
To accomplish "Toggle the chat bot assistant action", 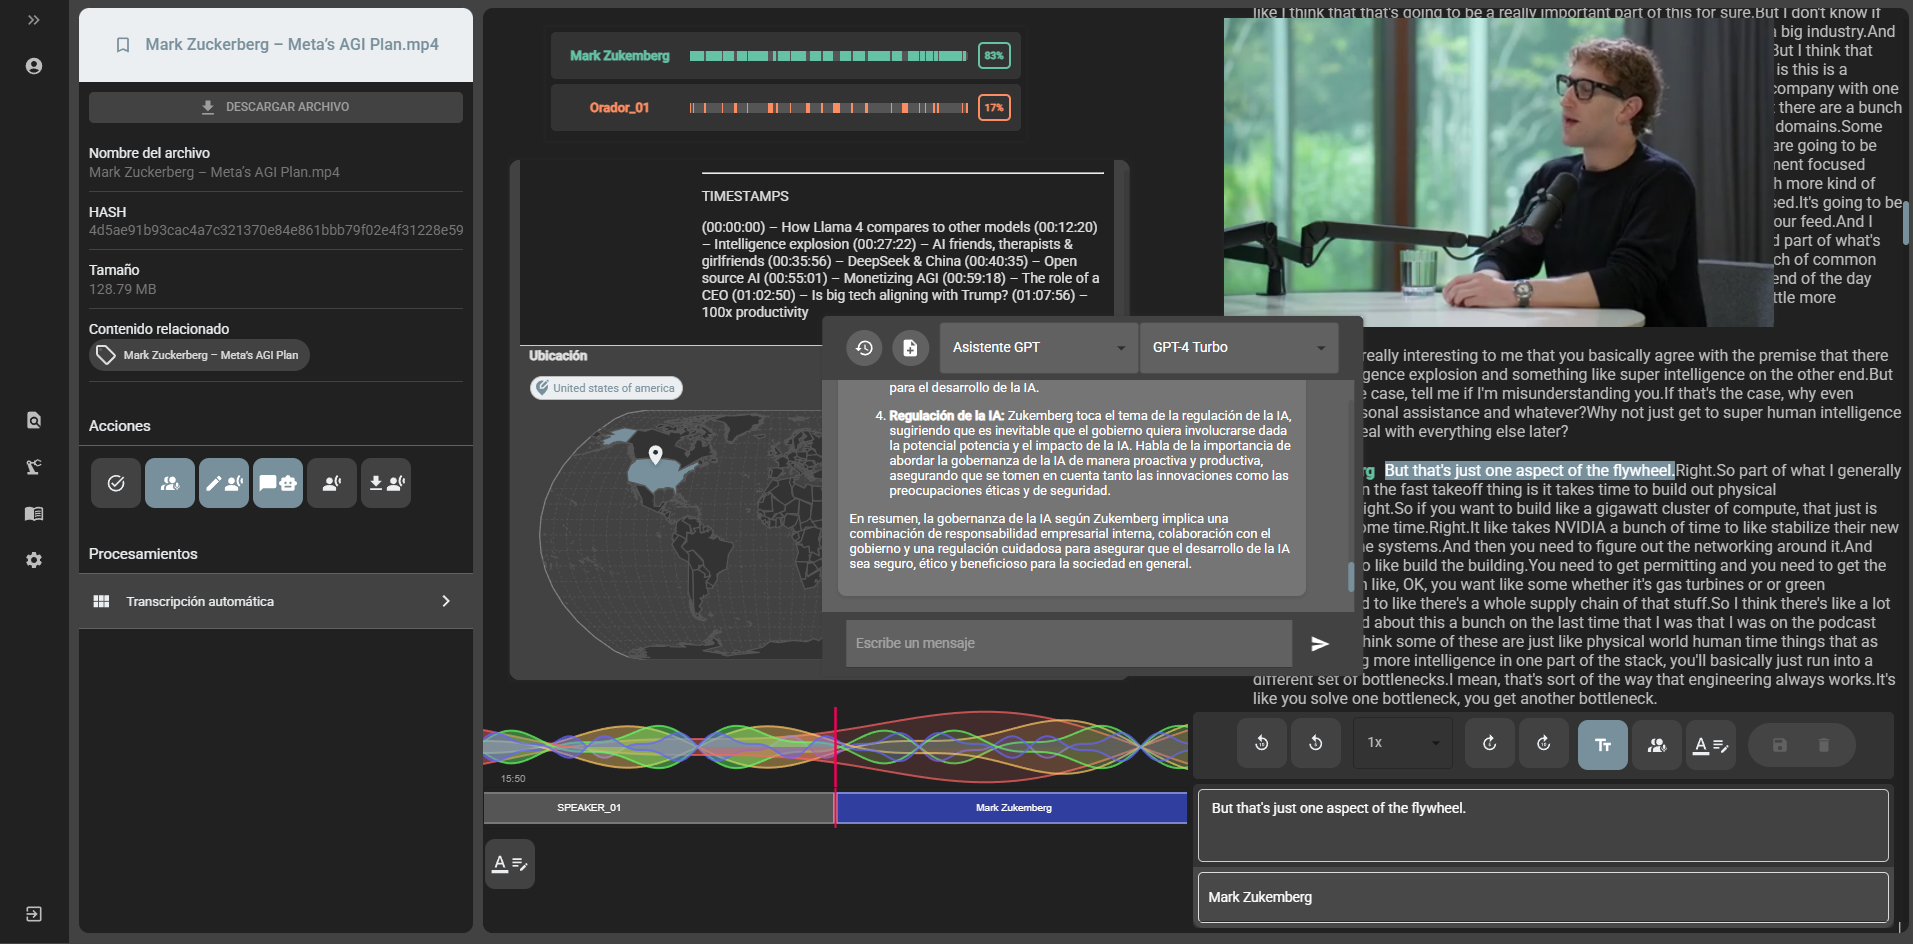I will (278, 483).
